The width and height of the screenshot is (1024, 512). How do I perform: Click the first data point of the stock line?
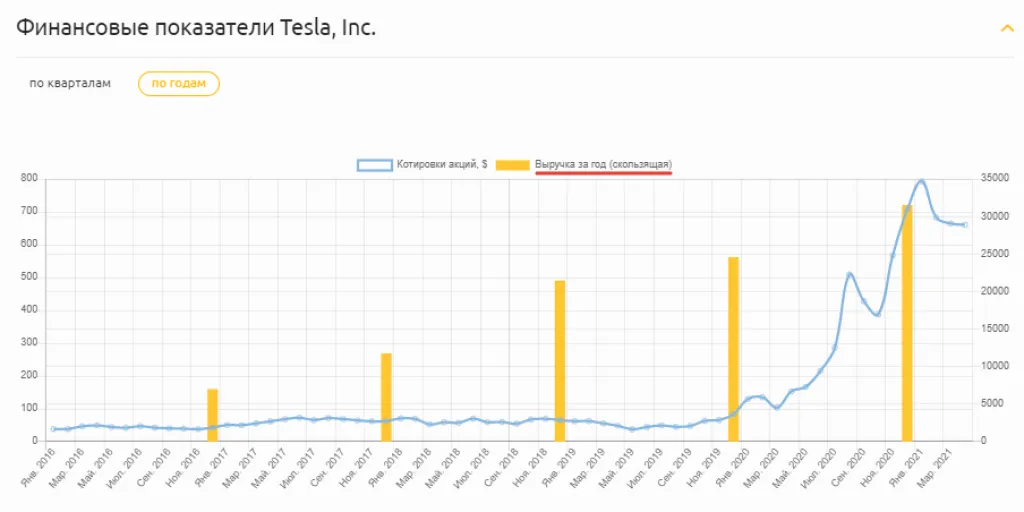53,429
